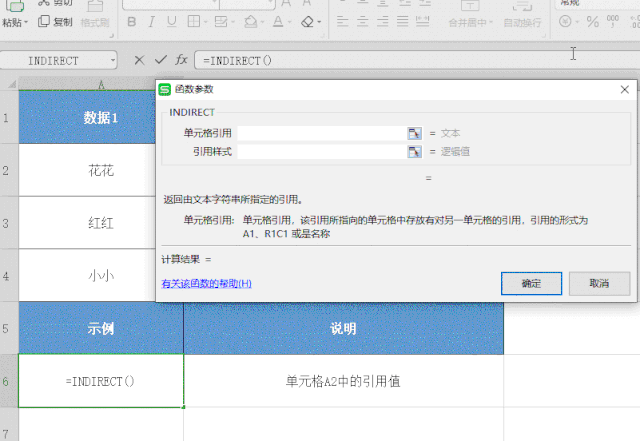This screenshot has height=441, width=640.
Task: Open the currency format dropdown arrow
Action: tap(577, 22)
